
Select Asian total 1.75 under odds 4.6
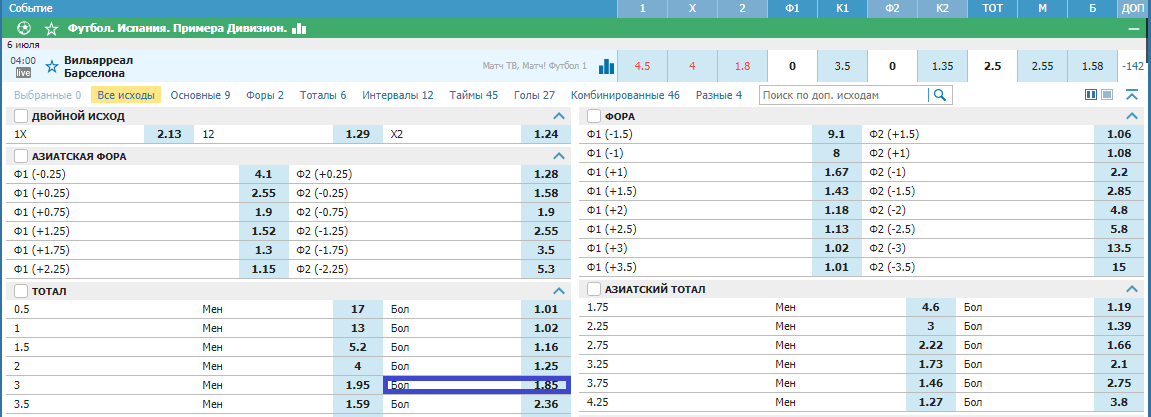(x=931, y=307)
